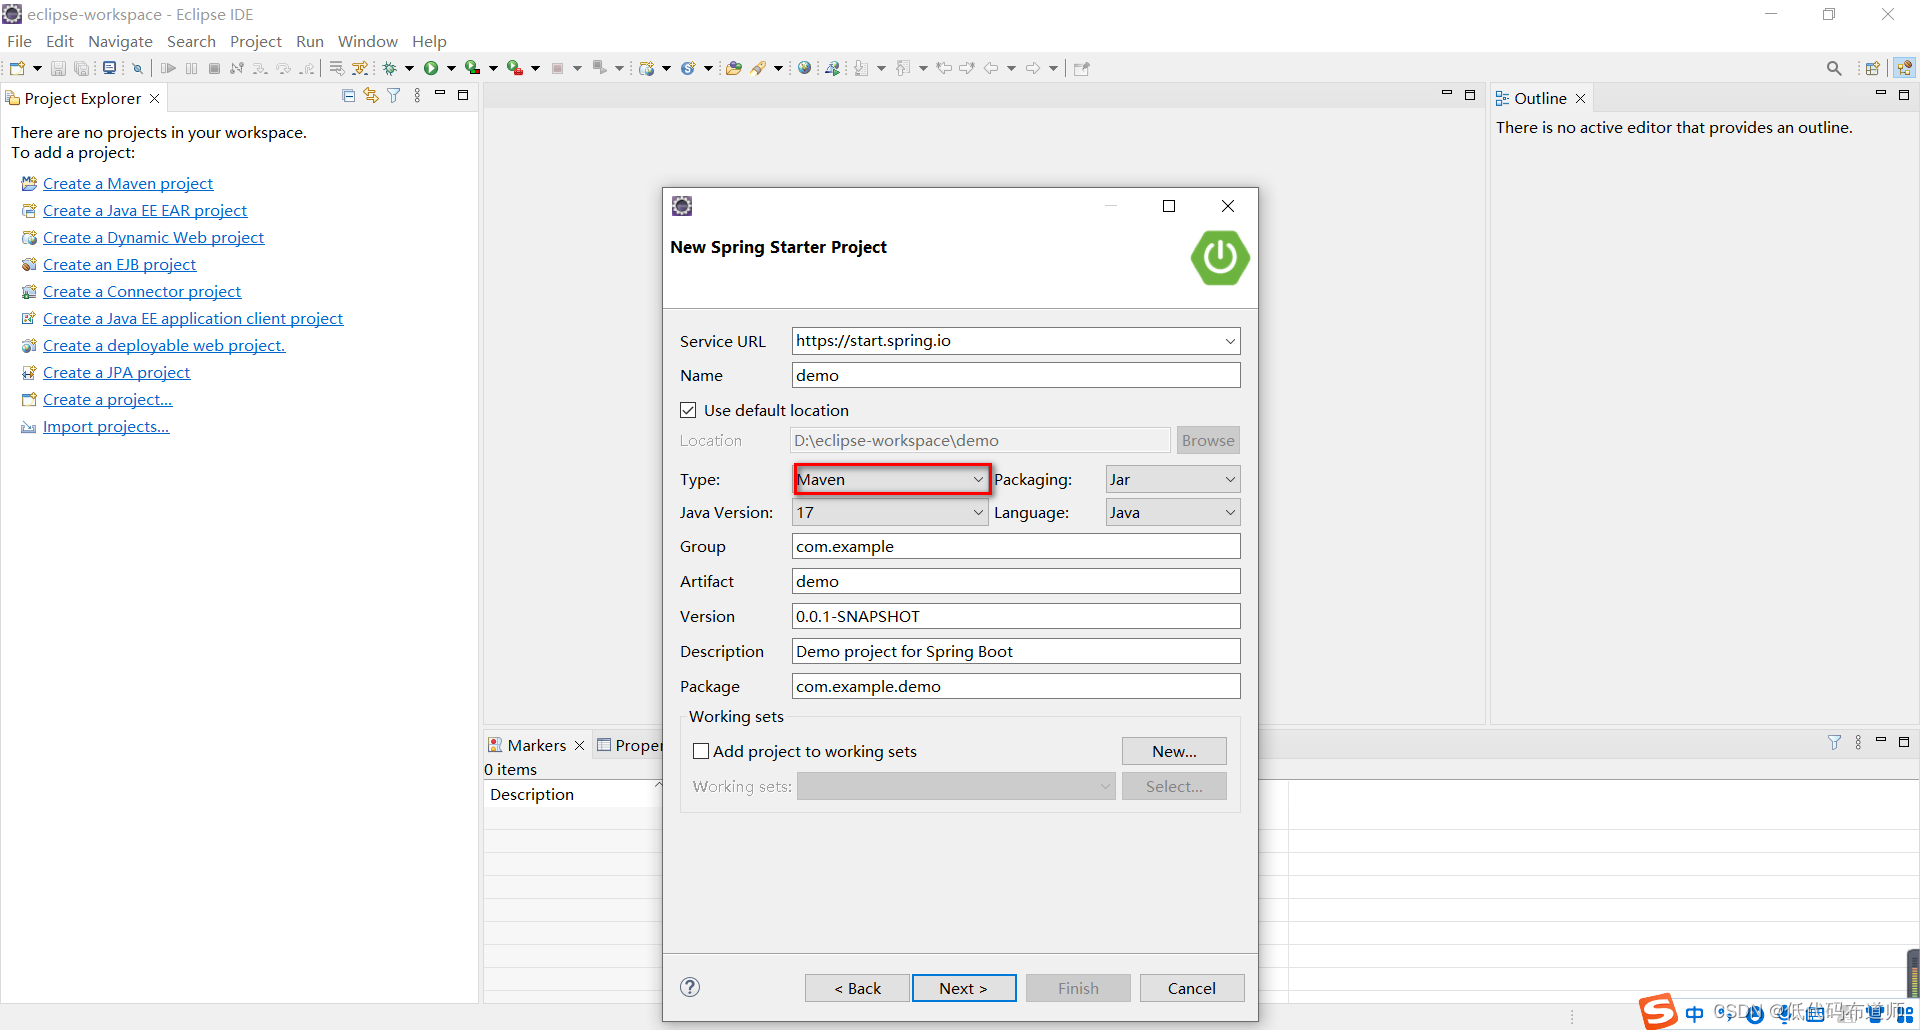This screenshot has width=1920, height=1030.
Task: Open the Service URL dropdown
Action: pos(1230,341)
